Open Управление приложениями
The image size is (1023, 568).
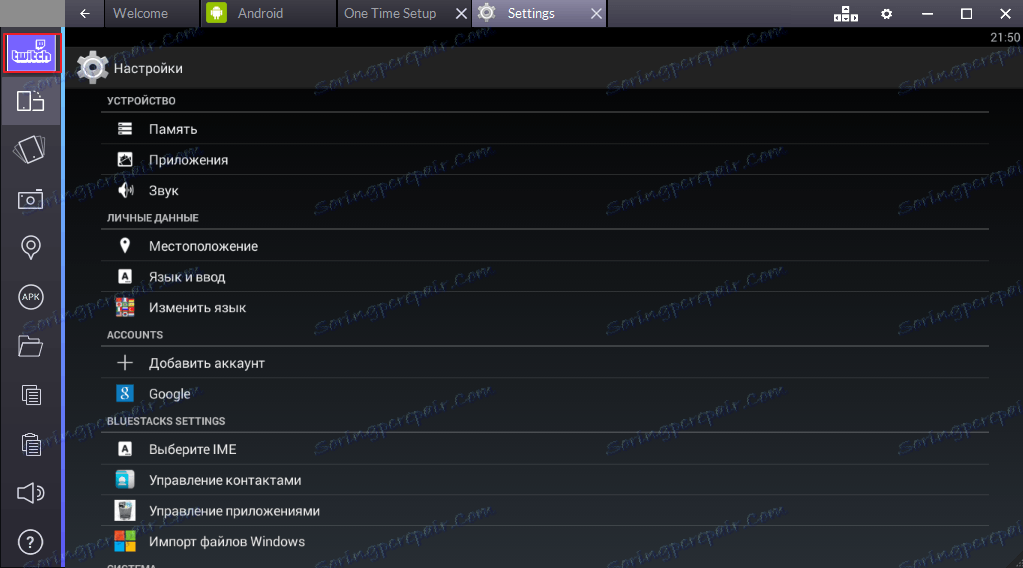point(545,510)
